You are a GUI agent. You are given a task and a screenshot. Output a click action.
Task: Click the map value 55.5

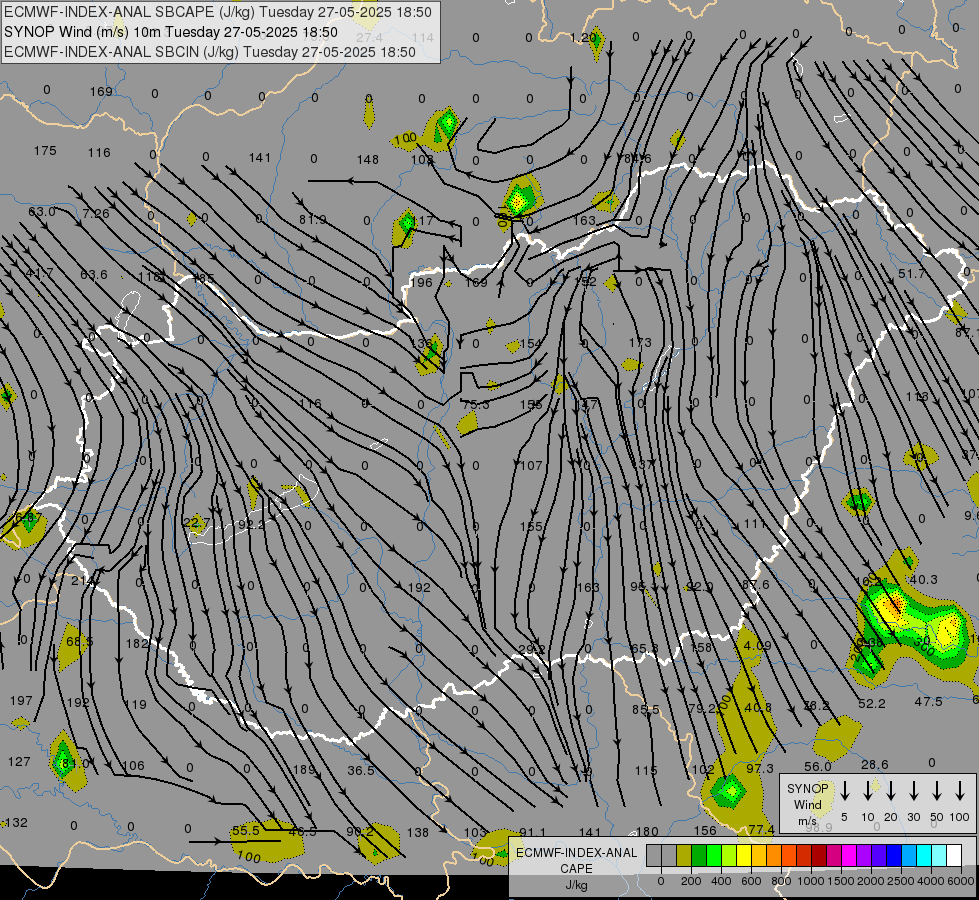[245, 831]
